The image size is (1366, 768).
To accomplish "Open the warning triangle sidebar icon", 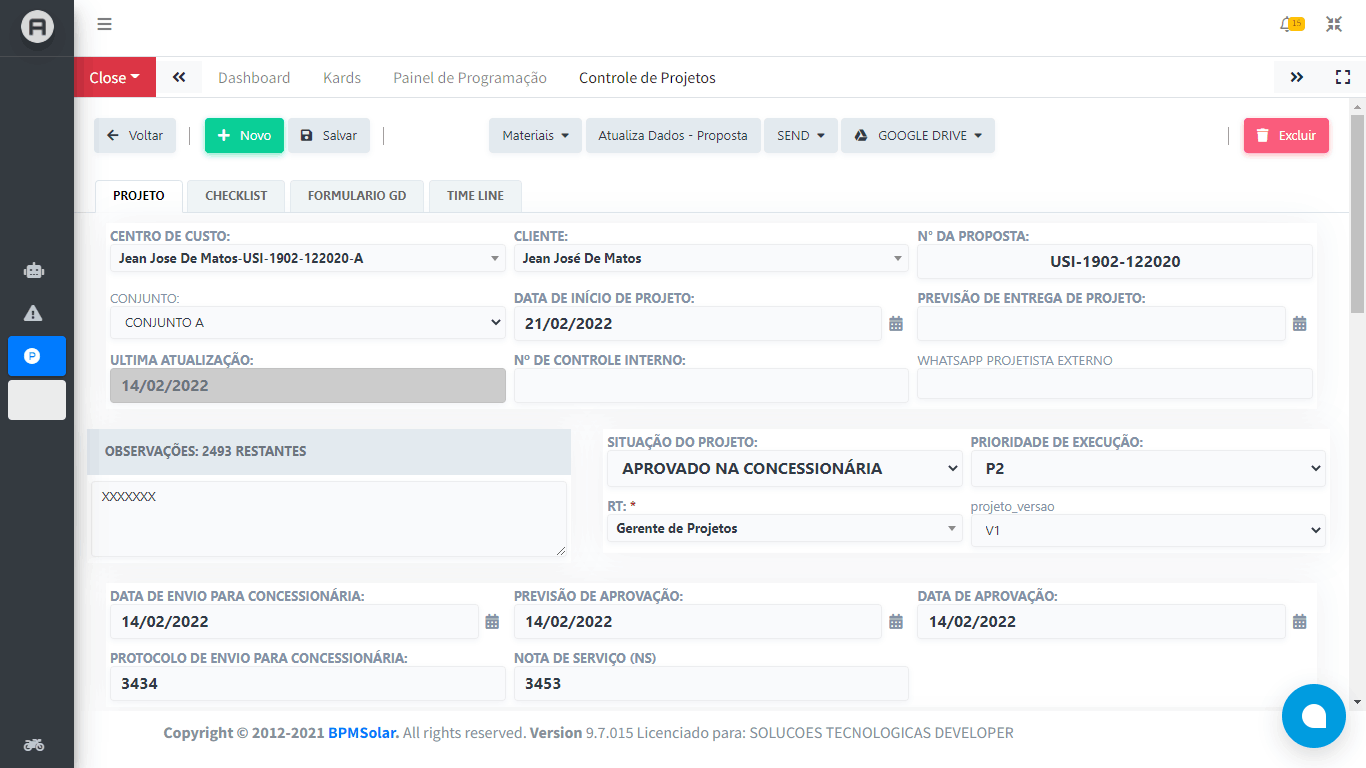I will click(x=33, y=313).
